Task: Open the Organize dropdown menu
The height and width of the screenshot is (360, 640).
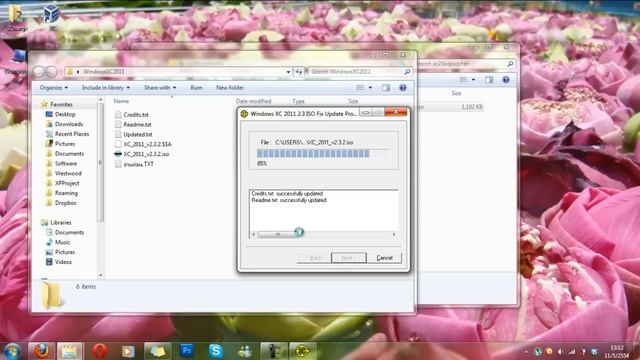Action: tap(54, 88)
